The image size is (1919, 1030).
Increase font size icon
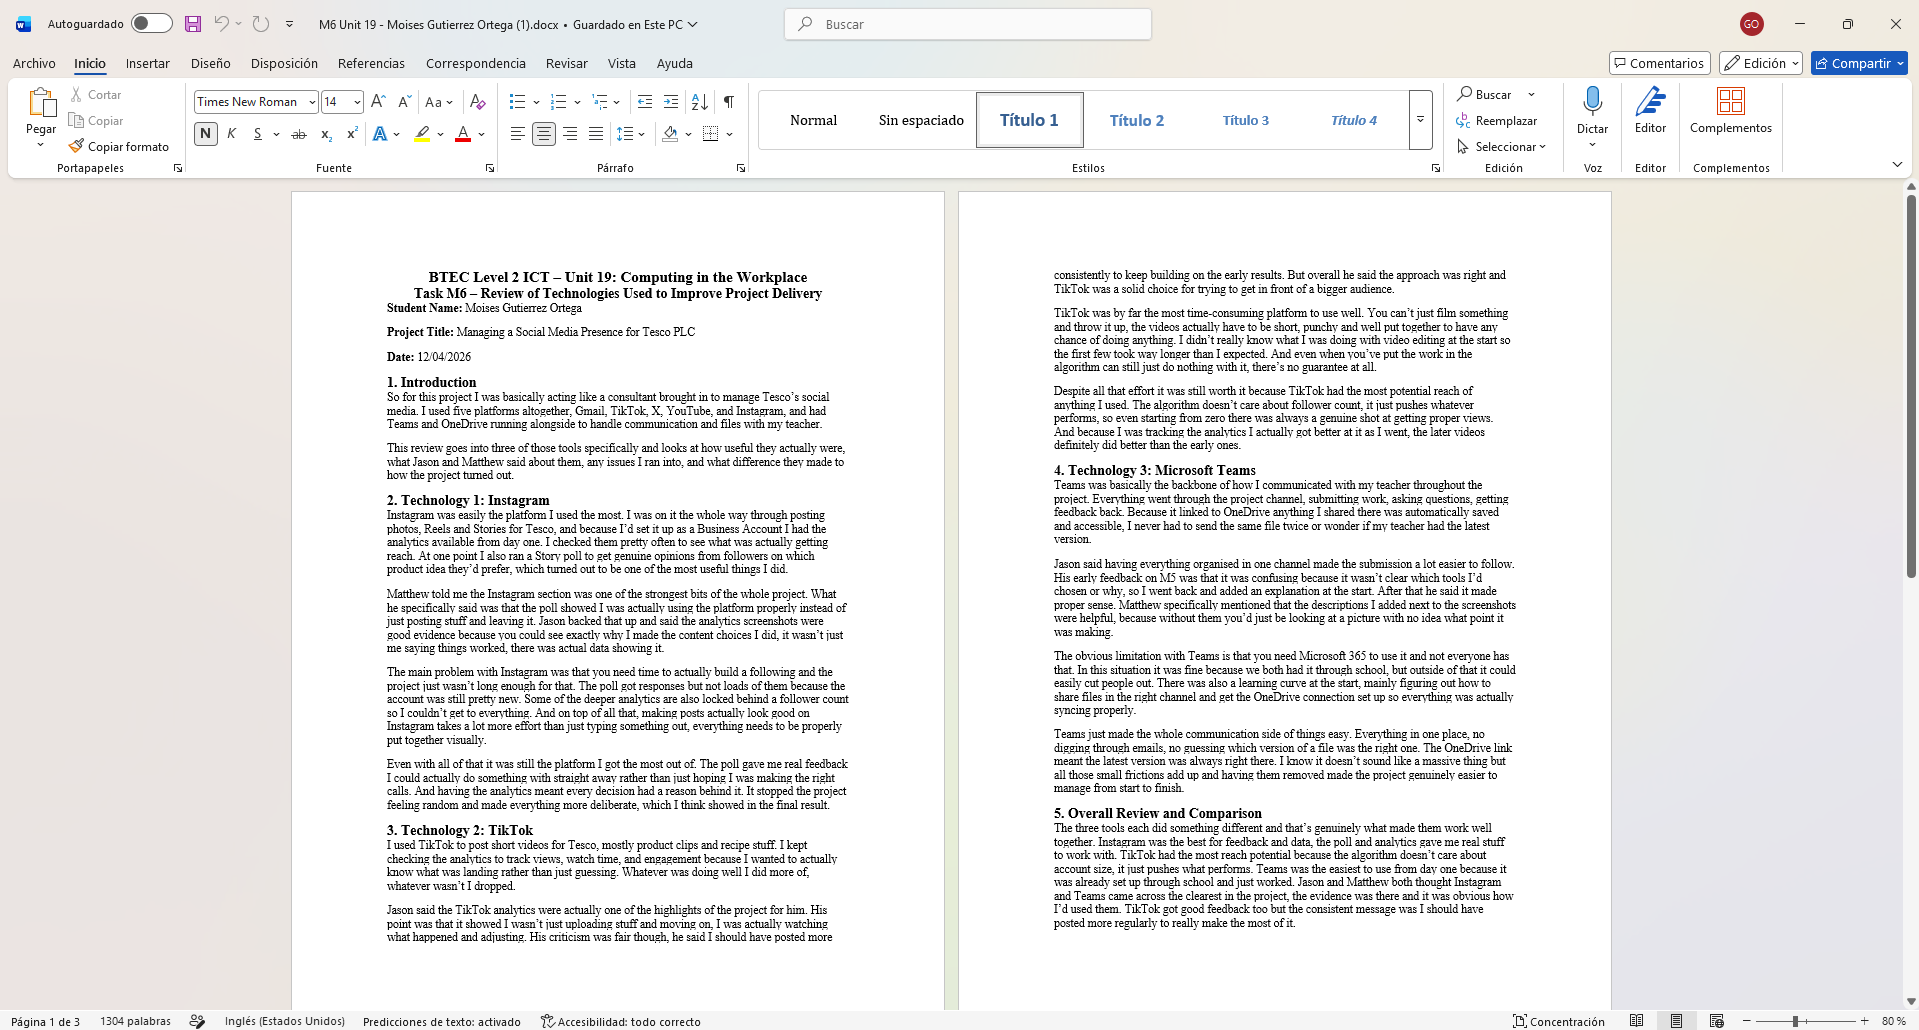(x=378, y=102)
